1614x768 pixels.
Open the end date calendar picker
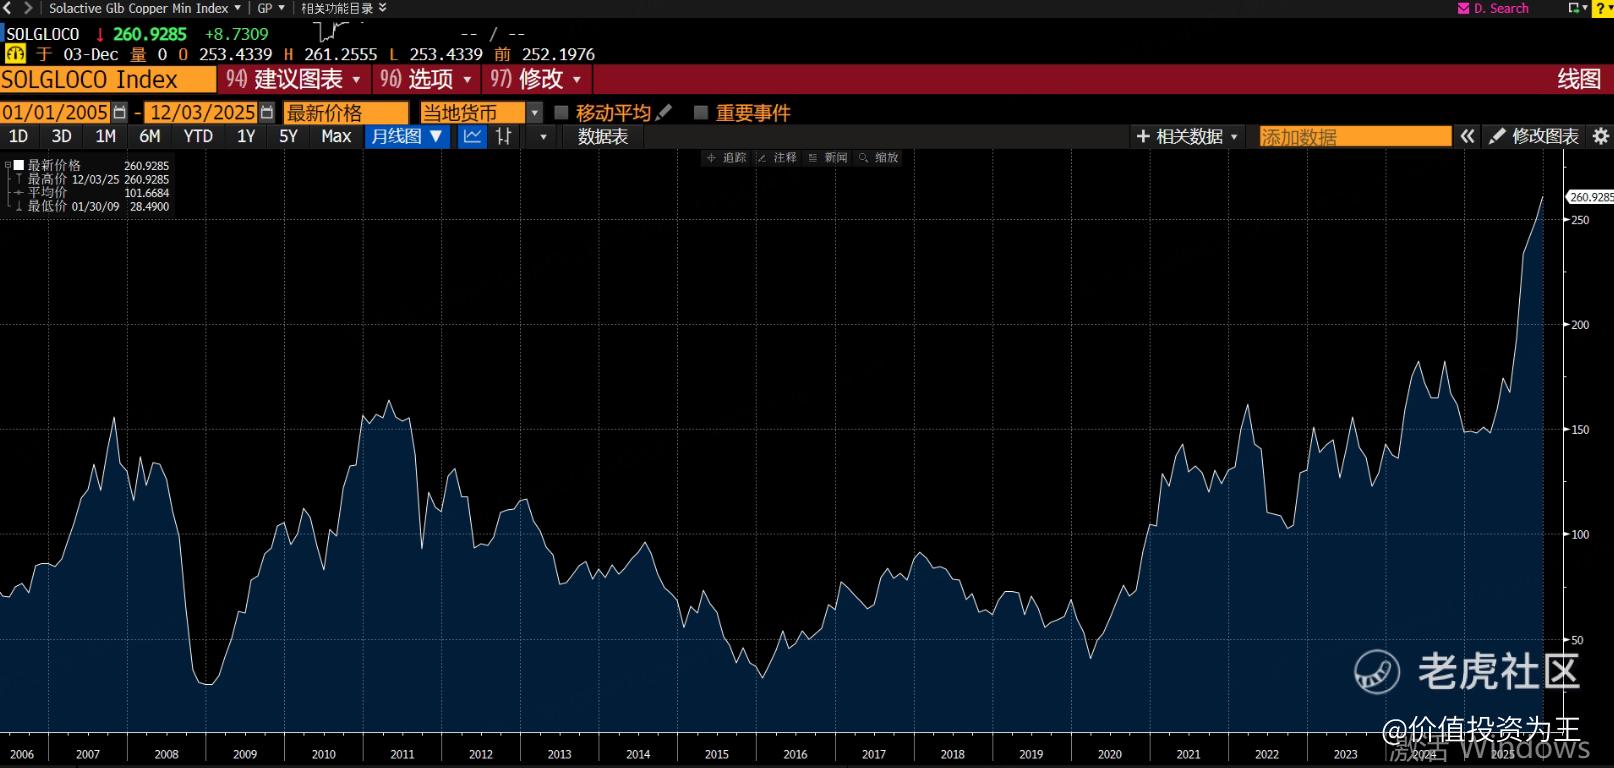267,113
